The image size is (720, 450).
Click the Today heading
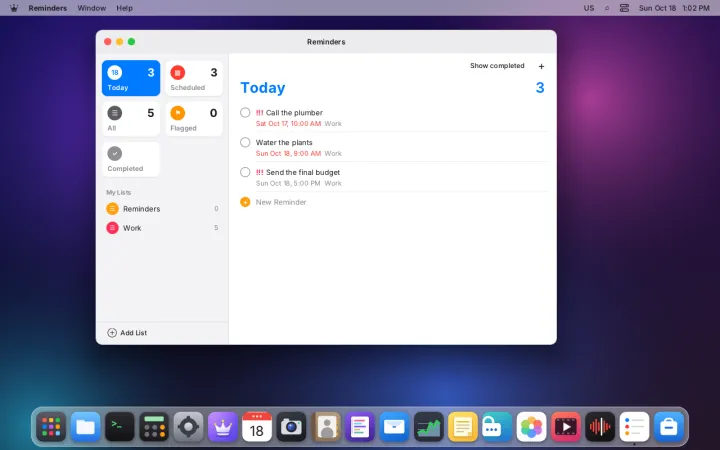(263, 87)
